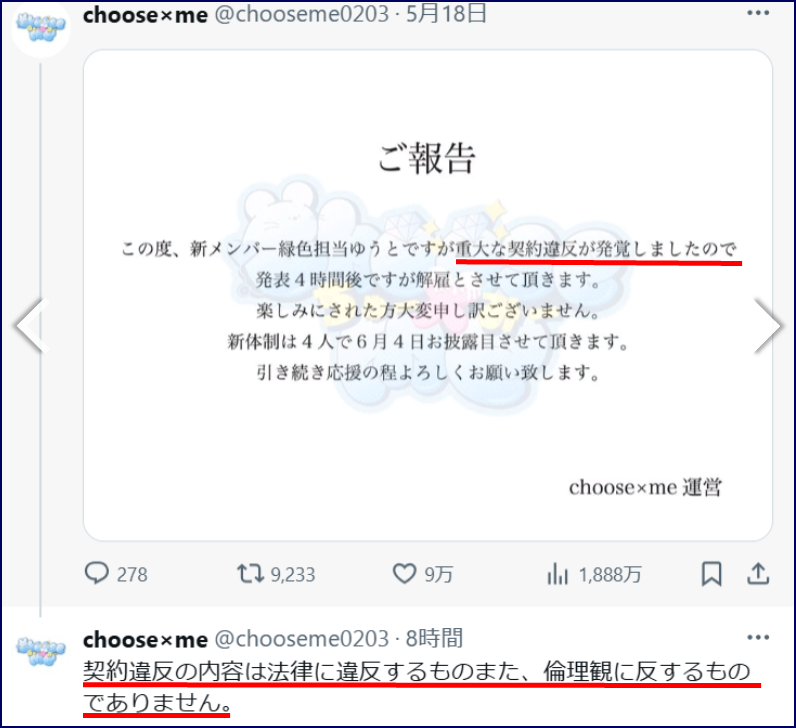Click the 8時間 timestamp on reply tweet
This screenshot has height=728, width=796.
[434, 639]
